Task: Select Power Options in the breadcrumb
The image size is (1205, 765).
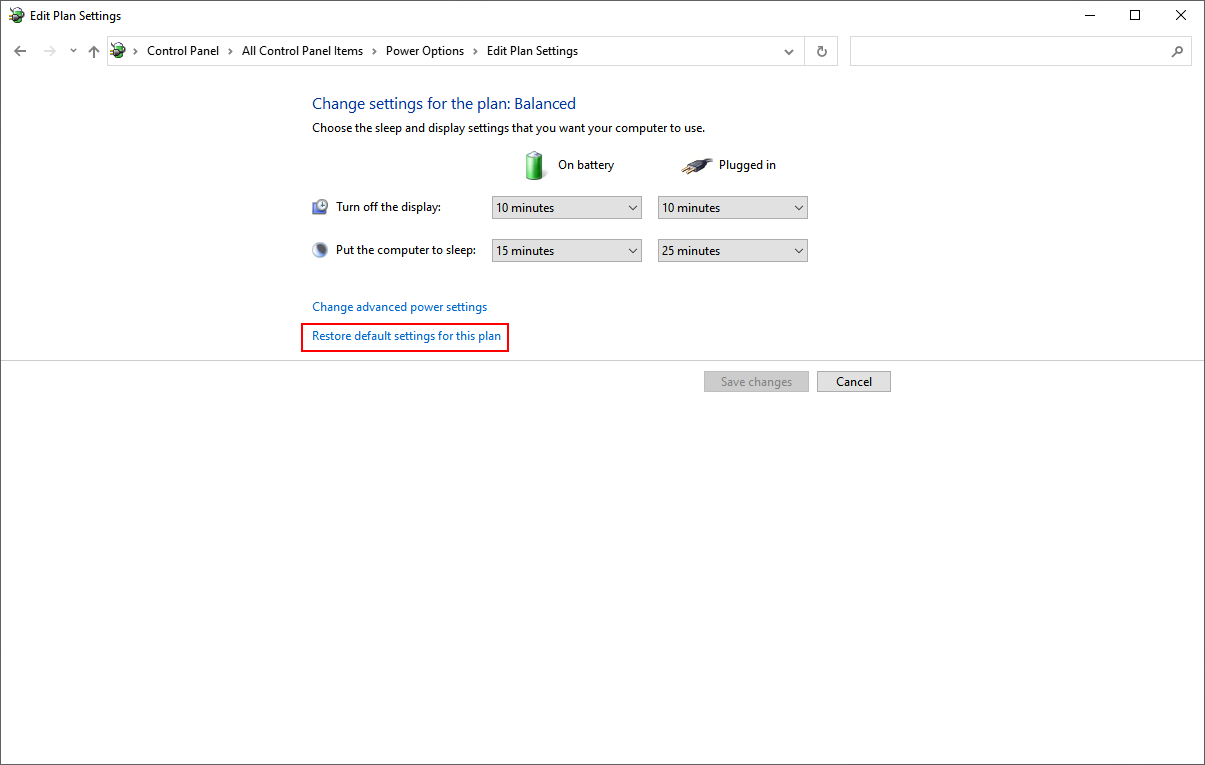Action: pos(424,50)
